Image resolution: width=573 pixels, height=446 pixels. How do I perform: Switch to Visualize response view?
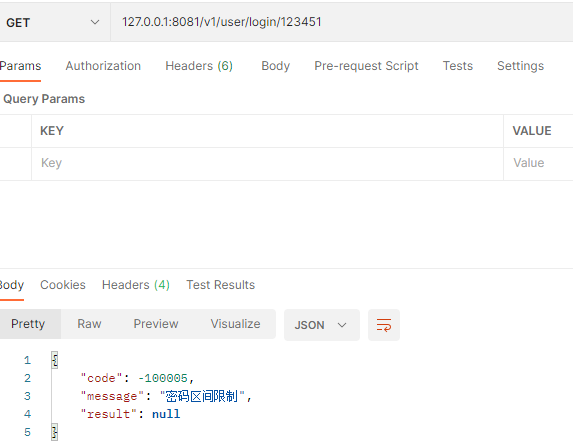coord(235,324)
